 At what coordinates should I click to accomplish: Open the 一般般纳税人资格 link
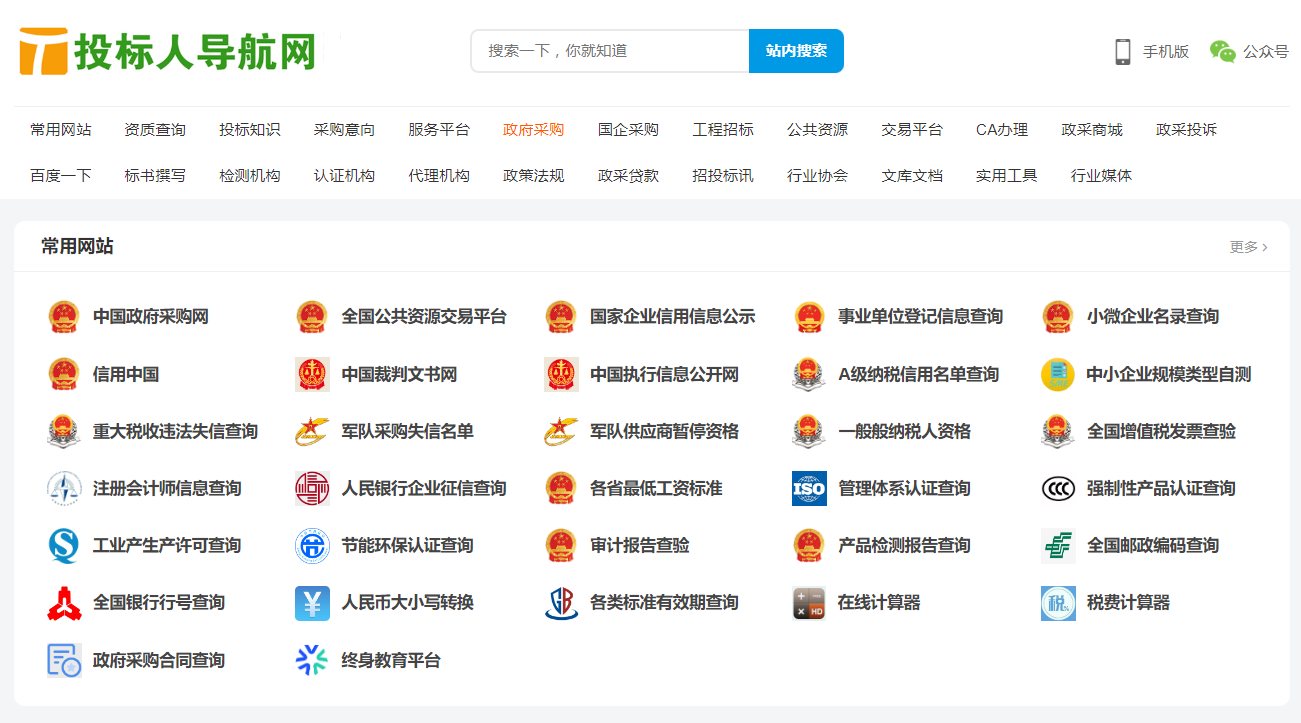(x=905, y=431)
